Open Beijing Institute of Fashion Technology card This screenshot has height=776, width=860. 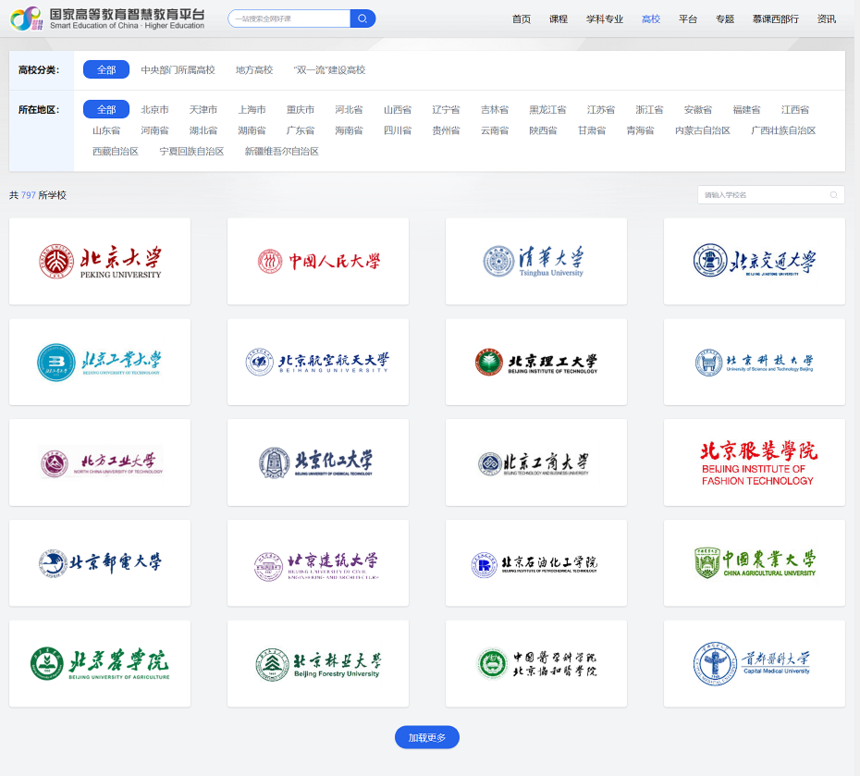click(754, 462)
